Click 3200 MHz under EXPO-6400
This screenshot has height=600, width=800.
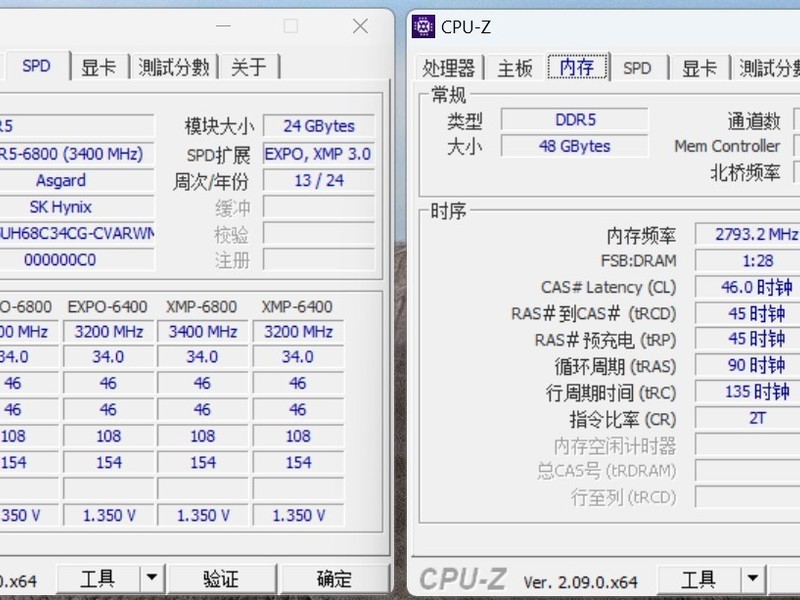point(109,332)
